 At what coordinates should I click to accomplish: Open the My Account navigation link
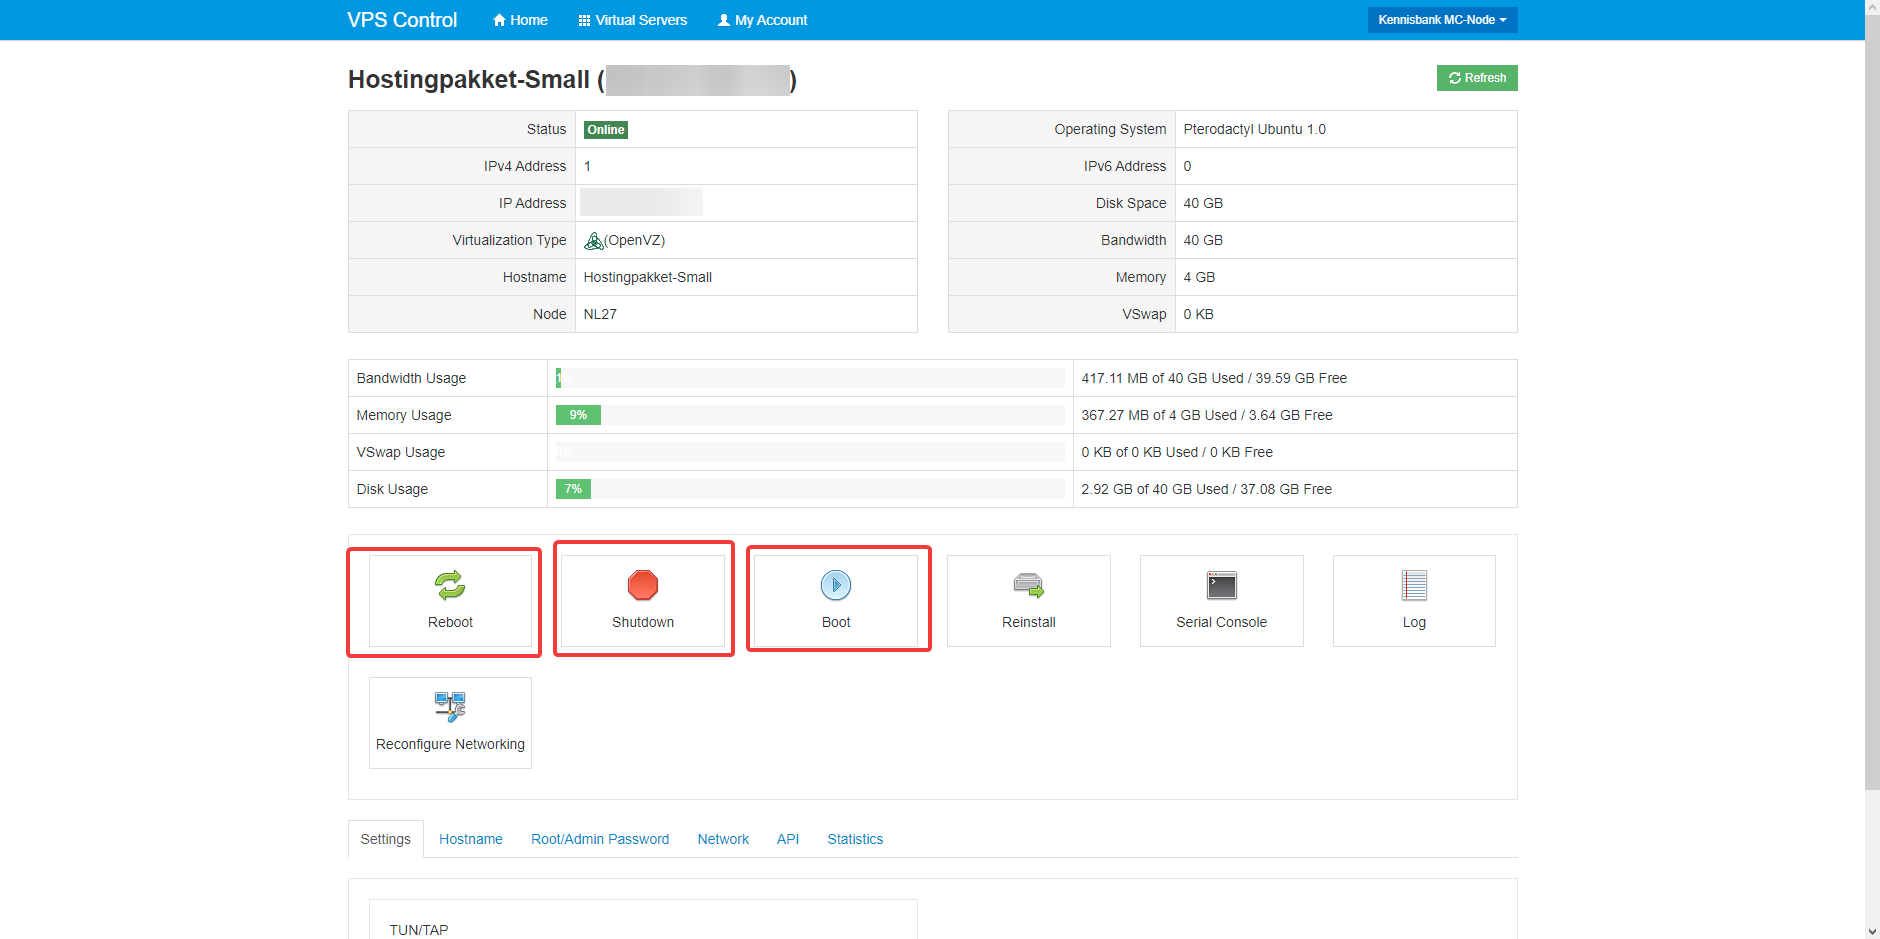point(762,20)
